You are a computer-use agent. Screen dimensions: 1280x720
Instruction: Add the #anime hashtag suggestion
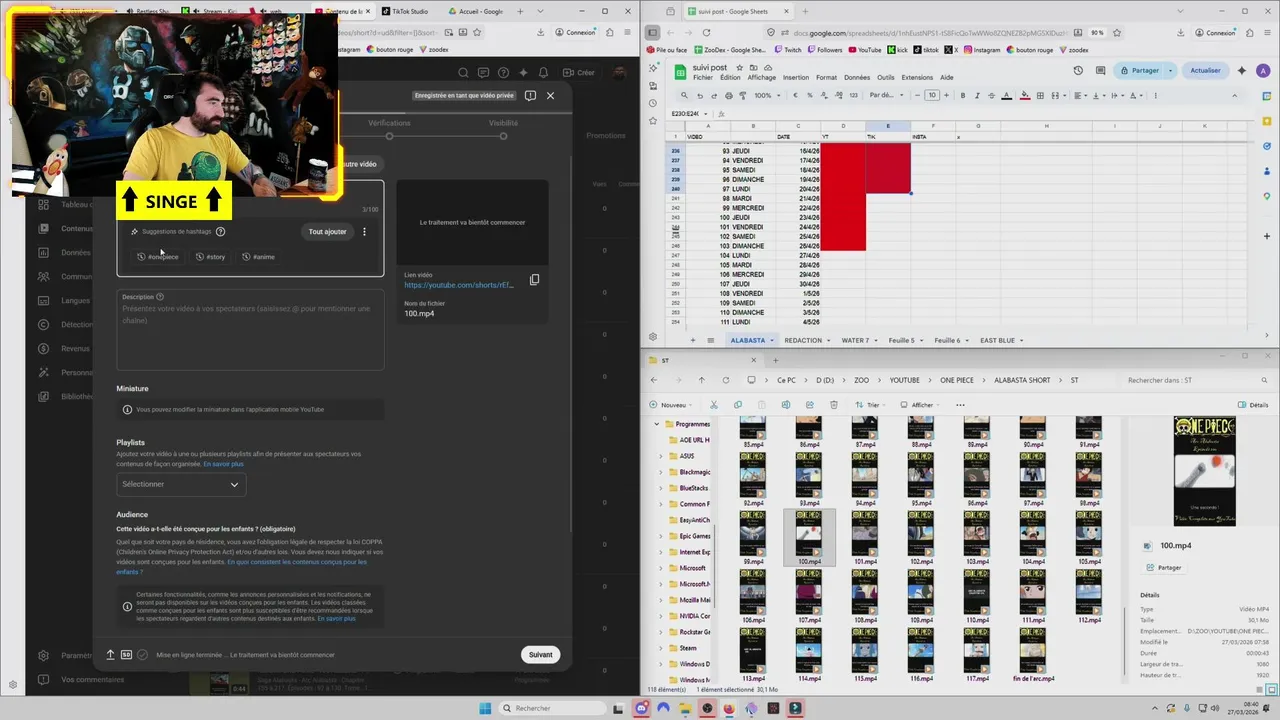258,257
